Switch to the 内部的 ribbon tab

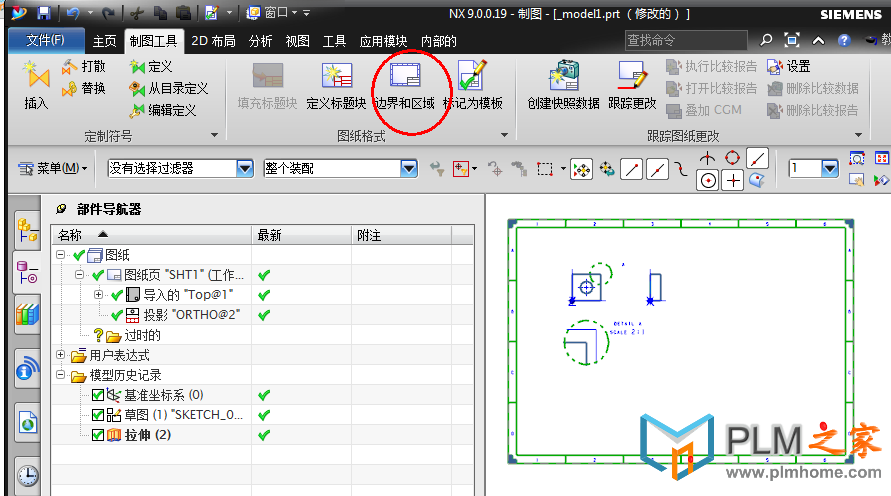point(439,41)
